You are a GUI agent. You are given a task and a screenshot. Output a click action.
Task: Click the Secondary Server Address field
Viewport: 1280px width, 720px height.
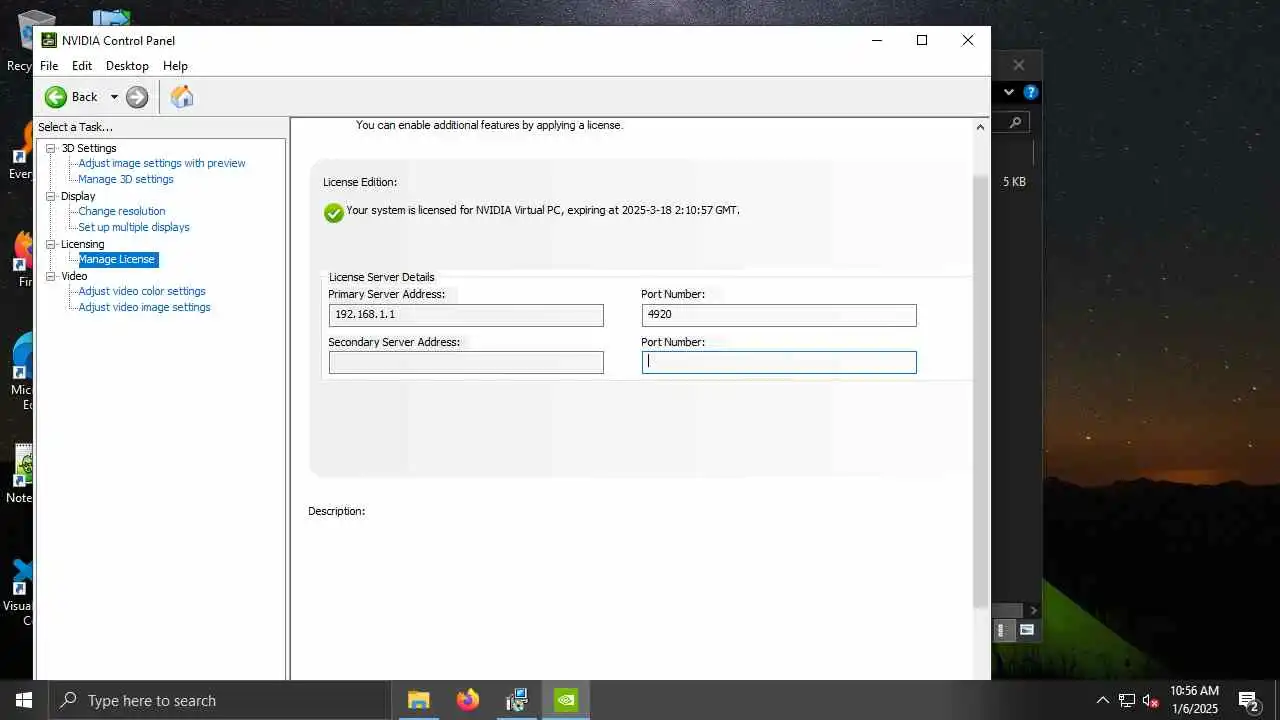pos(466,363)
